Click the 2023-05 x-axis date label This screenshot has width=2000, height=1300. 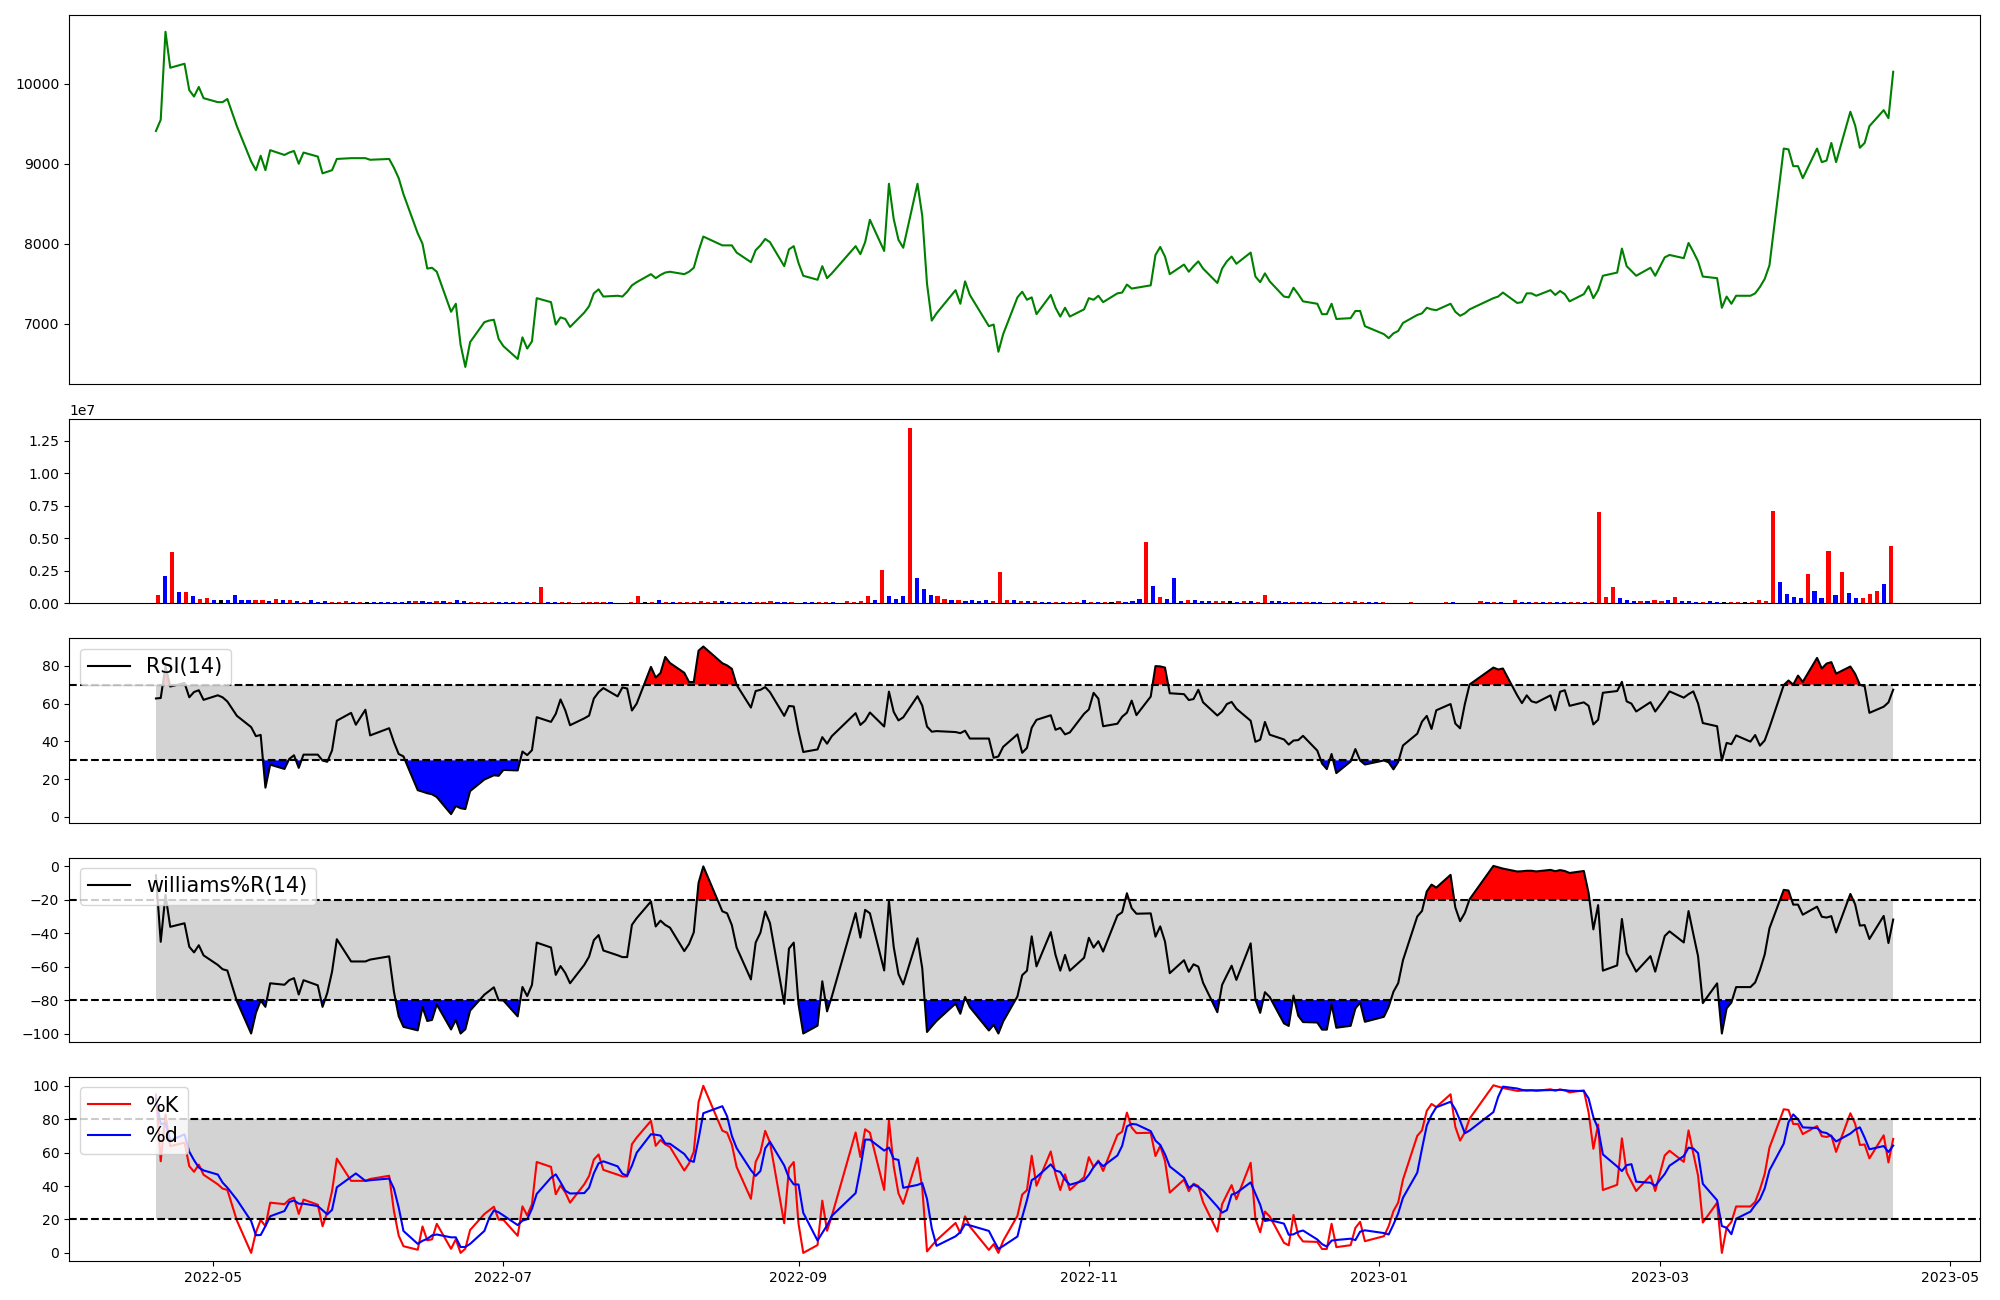pos(1950,1277)
